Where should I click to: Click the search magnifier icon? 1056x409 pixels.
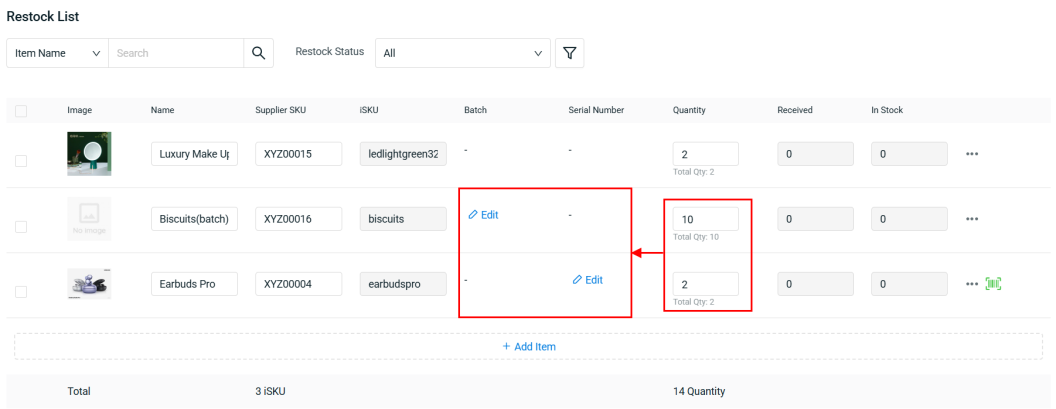(259, 53)
